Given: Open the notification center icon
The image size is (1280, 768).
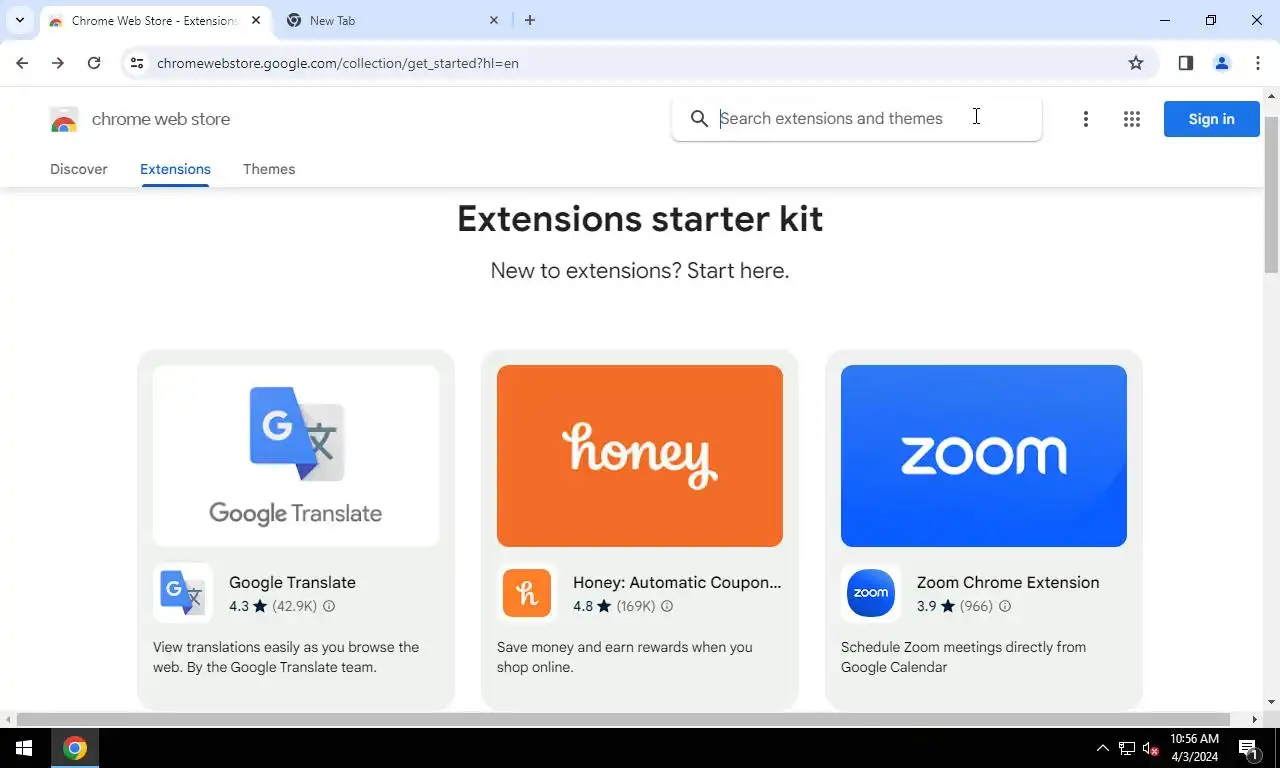Looking at the screenshot, I should click(x=1248, y=748).
